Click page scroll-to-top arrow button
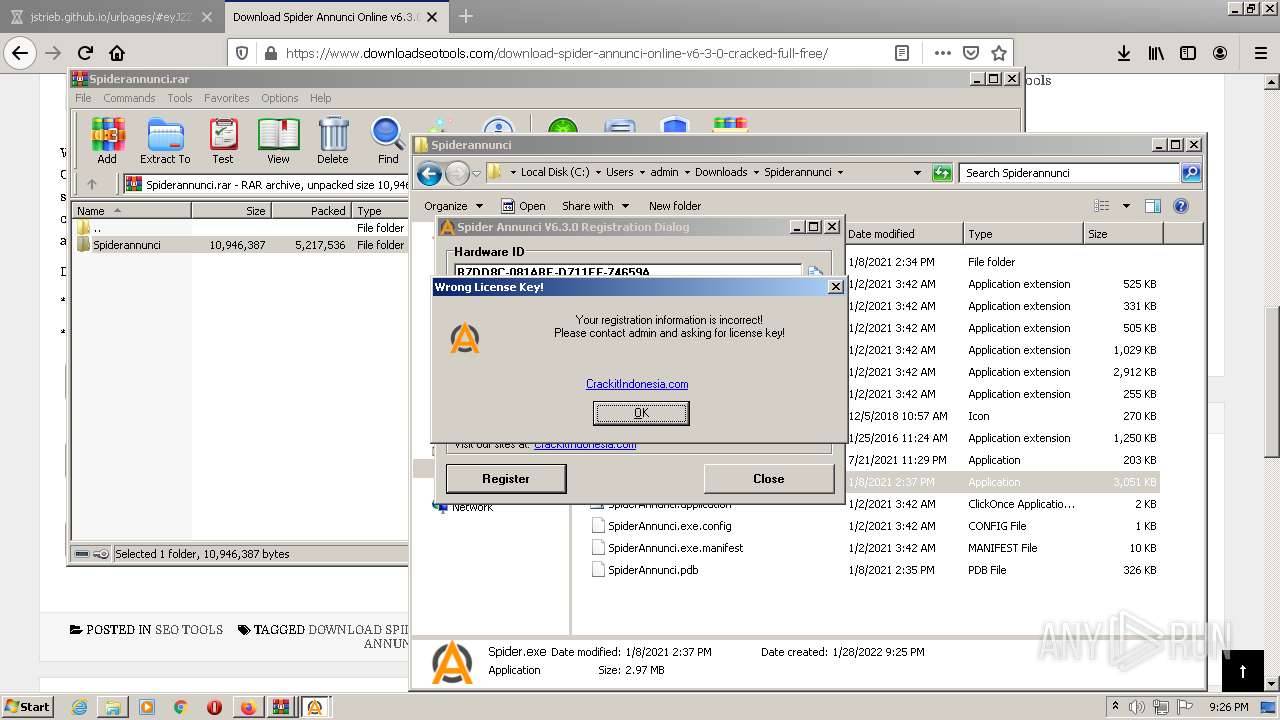 coord(1243,671)
